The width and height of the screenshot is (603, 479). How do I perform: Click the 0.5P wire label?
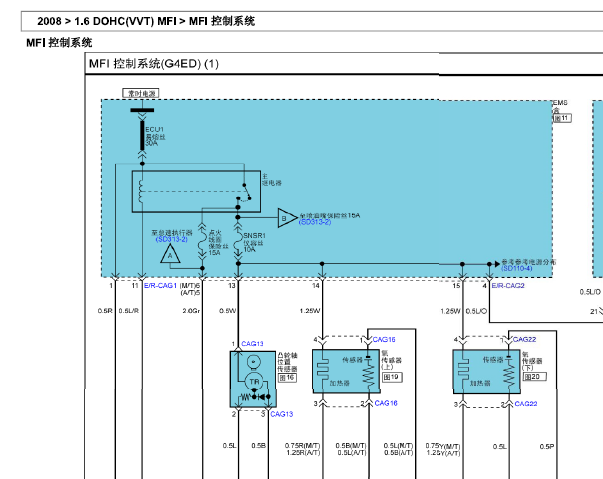coord(546,446)
